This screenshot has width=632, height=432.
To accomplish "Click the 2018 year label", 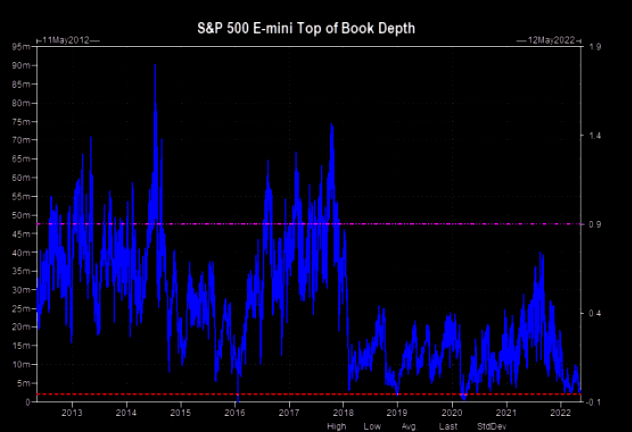I will (x=343, y=413).
